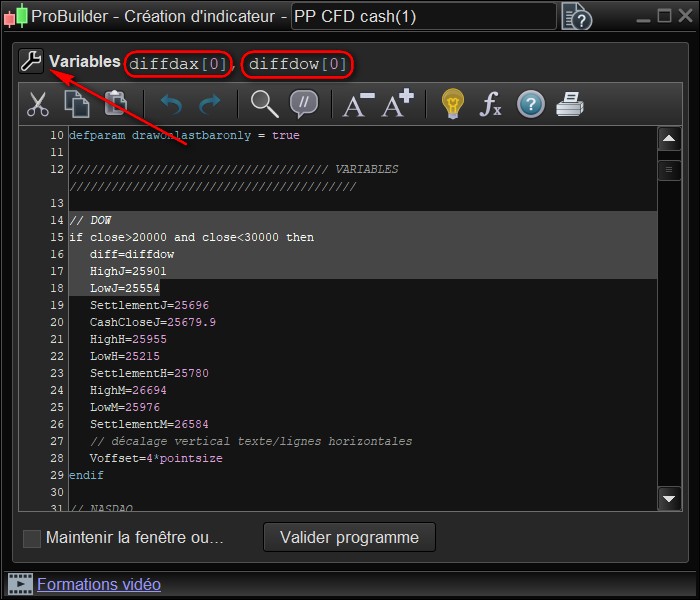
Task: Undo last edit with the back arrow
Action: 171,104
